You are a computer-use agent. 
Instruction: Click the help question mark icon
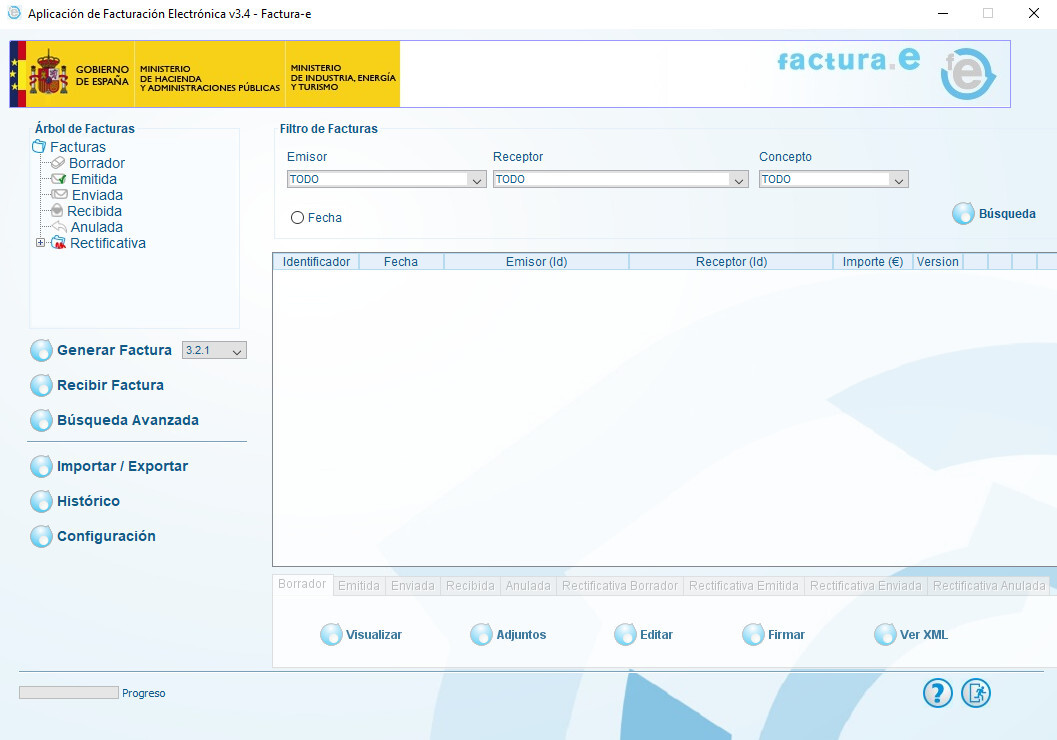tap(937, 692)
